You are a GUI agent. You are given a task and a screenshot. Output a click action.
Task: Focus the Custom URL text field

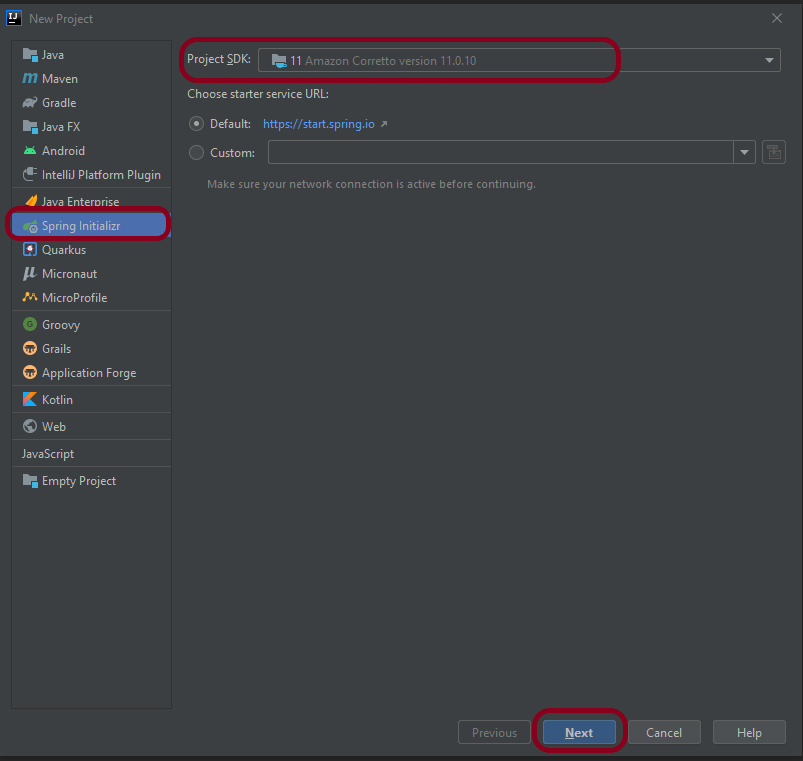[500, 153]
